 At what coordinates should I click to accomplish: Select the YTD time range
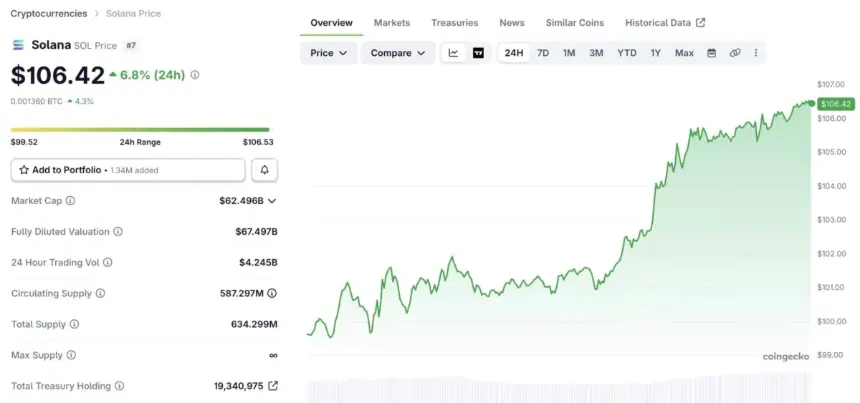pos(627,53)
